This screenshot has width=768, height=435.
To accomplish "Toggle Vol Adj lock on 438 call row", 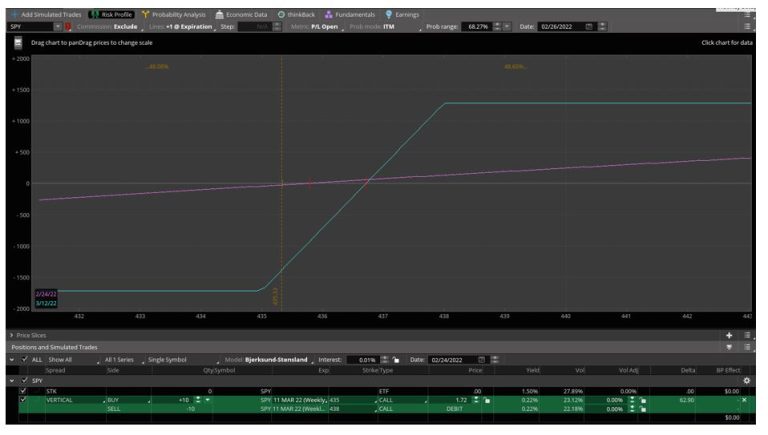I will click(643, 409).
